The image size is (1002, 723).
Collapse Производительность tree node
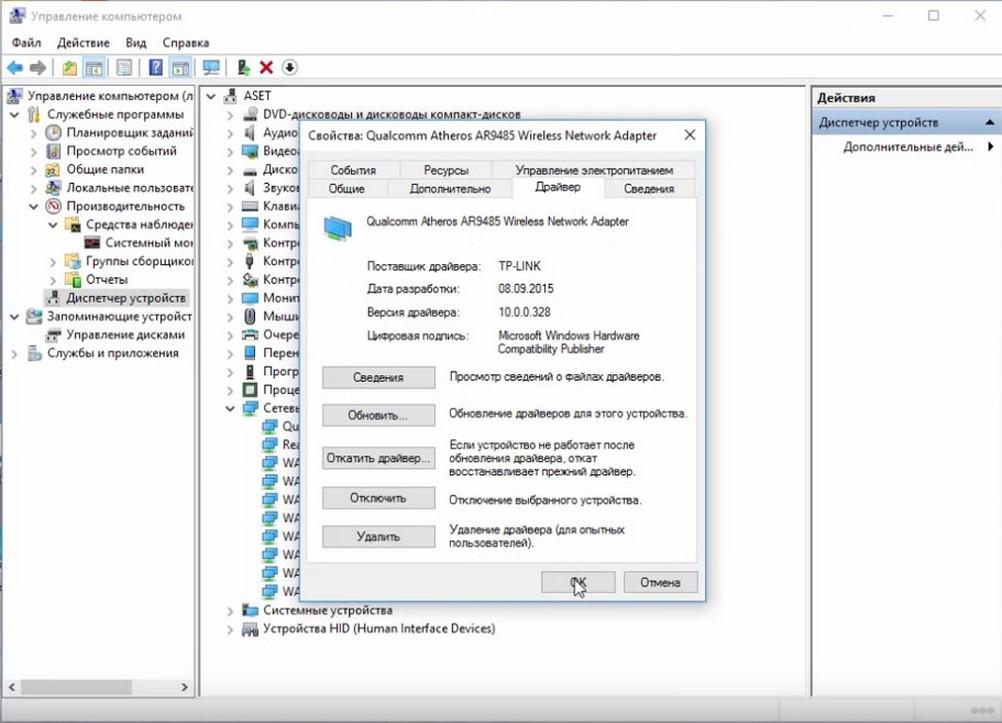pyautogui.click(x=34, y=206)
